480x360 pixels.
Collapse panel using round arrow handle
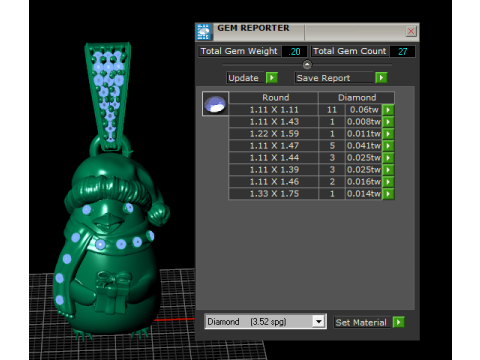[307, 64]
